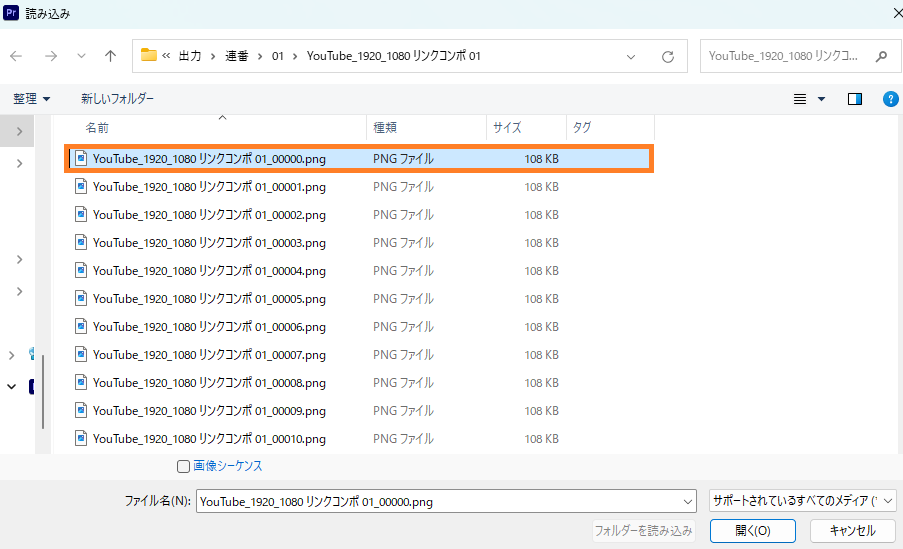Click 新しいフォルダー in the toolbar
The width and height of the screenshot is (903, 549).
click(117, 99)
